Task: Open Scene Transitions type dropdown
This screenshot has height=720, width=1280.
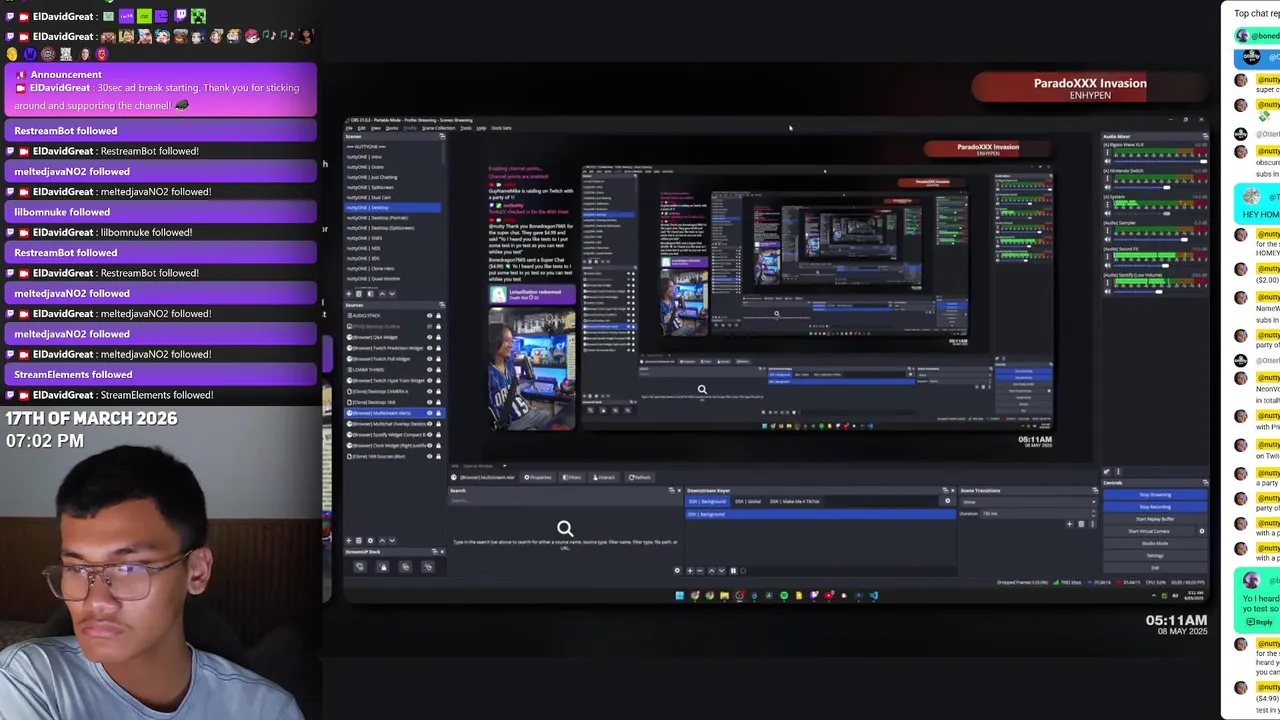Action: click(x=1028, y=502)
